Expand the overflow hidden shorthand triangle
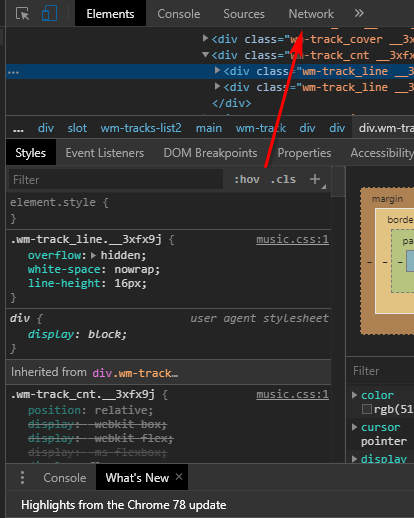This screenshot has width=414, height=518. pos(93,255)
